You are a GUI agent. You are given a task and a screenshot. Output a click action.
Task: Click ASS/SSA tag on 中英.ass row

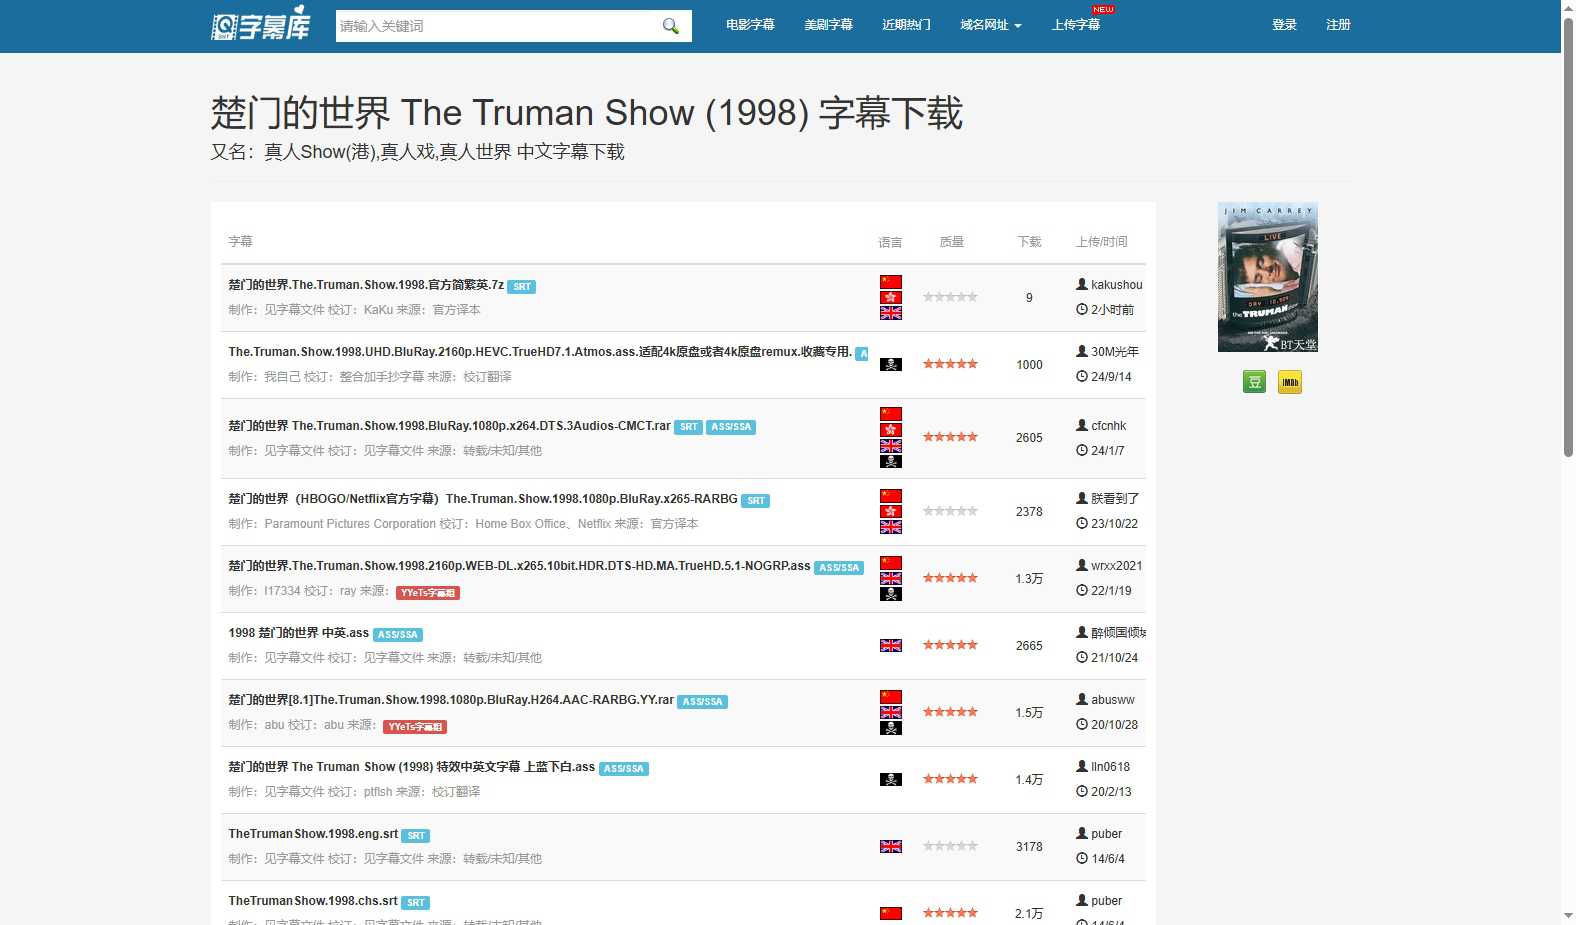pos(398,635)
